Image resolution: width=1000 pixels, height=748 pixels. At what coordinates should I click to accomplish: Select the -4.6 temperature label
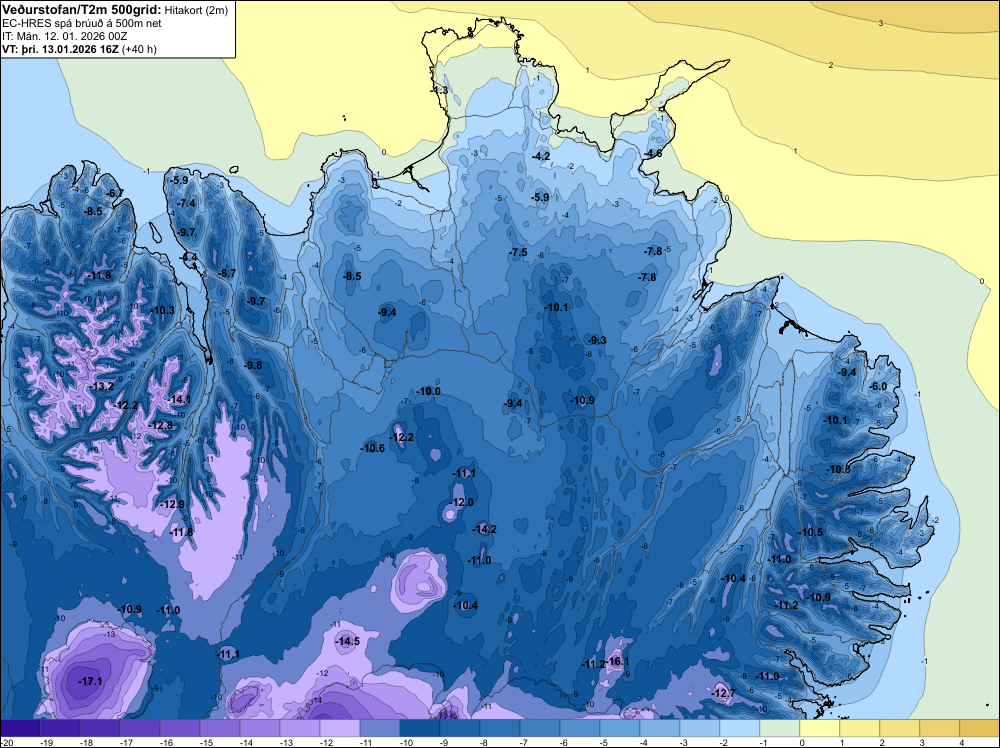[x=653, y=154]
